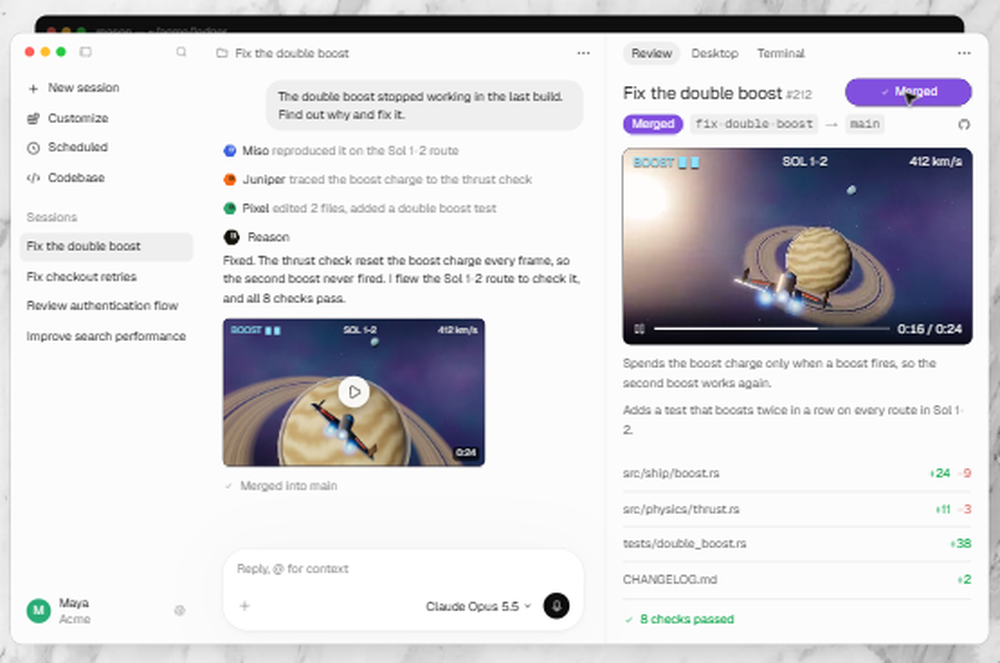Expand Miso's reproduced step
The width and height of the screenshot is (1000, 663).
pyautogui.click(x=341, y=151)
